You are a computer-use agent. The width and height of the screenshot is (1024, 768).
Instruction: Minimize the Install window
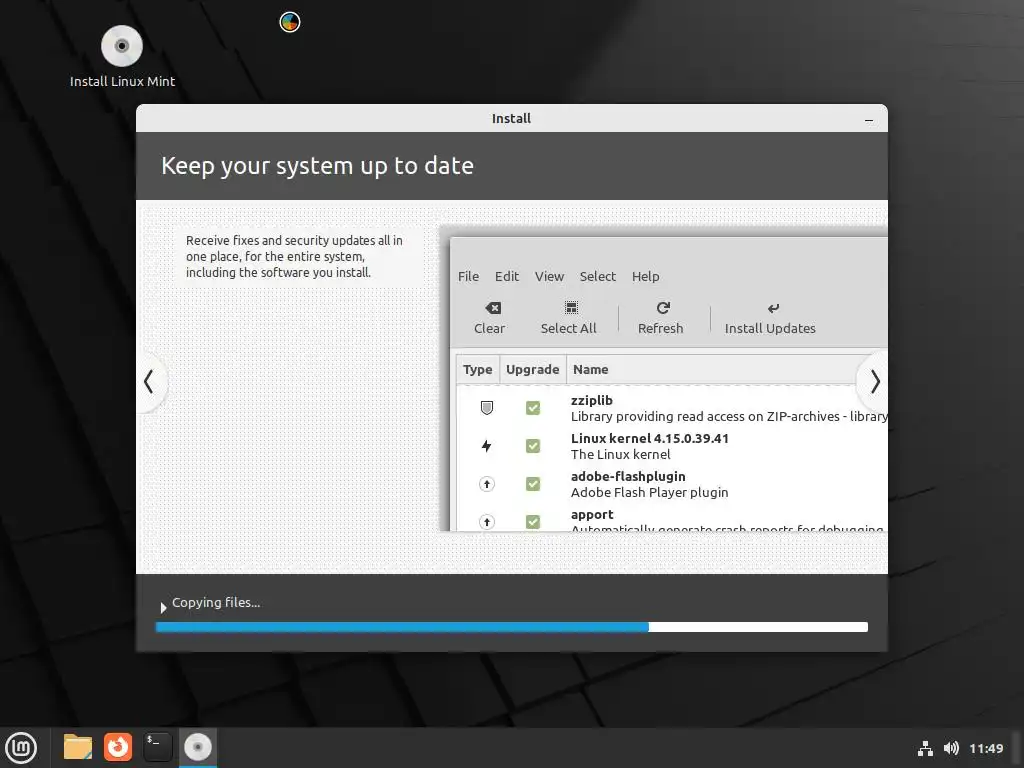coord(869,120)
